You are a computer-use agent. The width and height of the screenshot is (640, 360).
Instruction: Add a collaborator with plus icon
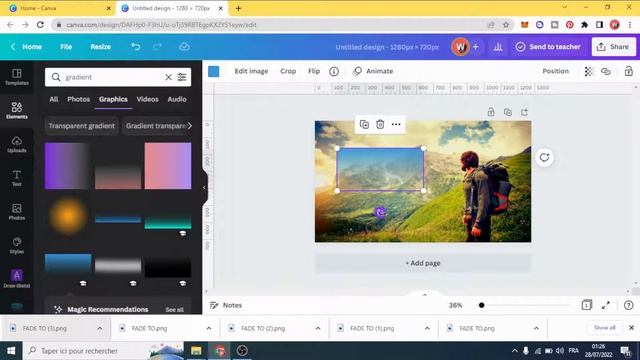pos(476,47)
